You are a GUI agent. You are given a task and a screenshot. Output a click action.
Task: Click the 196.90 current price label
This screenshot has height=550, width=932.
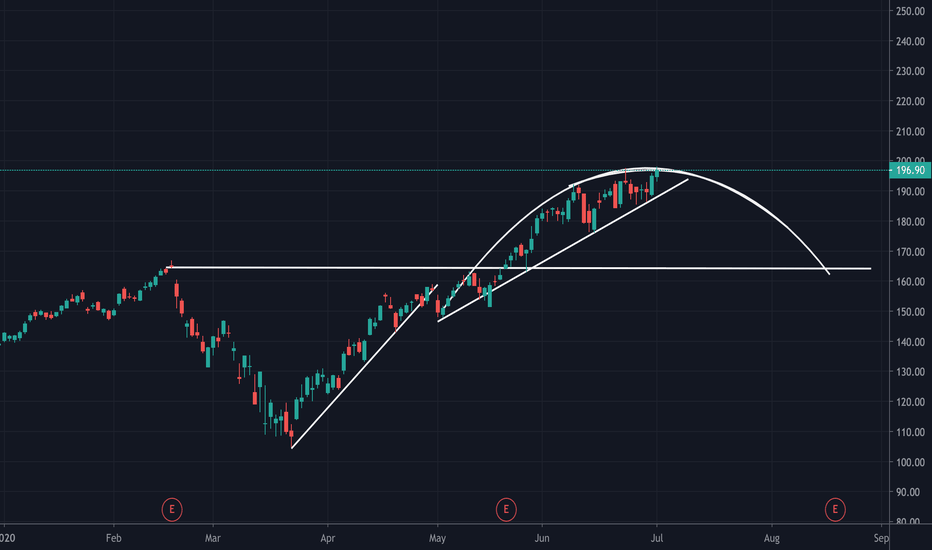click(x=910, y=171)
